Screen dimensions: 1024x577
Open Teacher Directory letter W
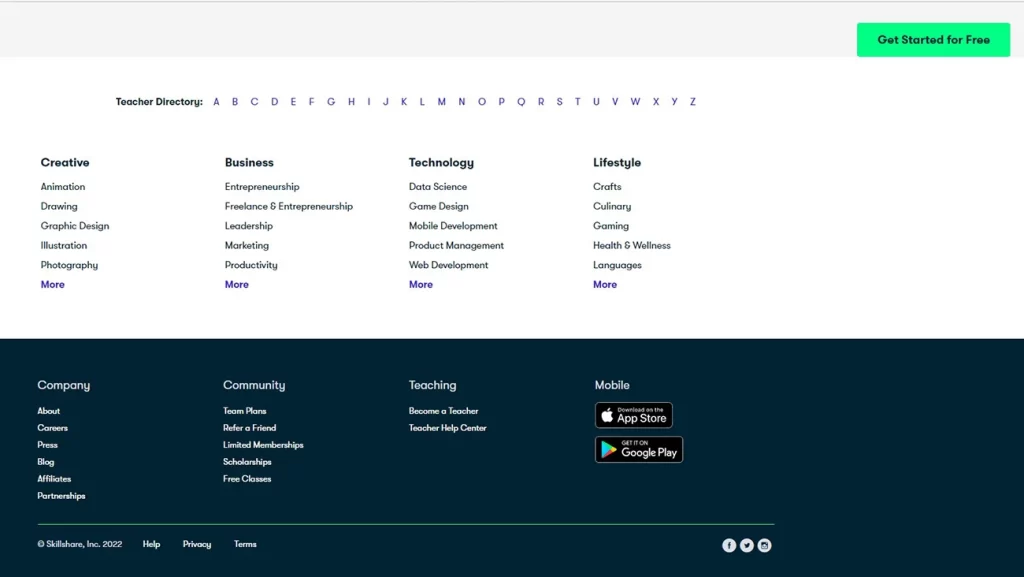pos(635,102)
